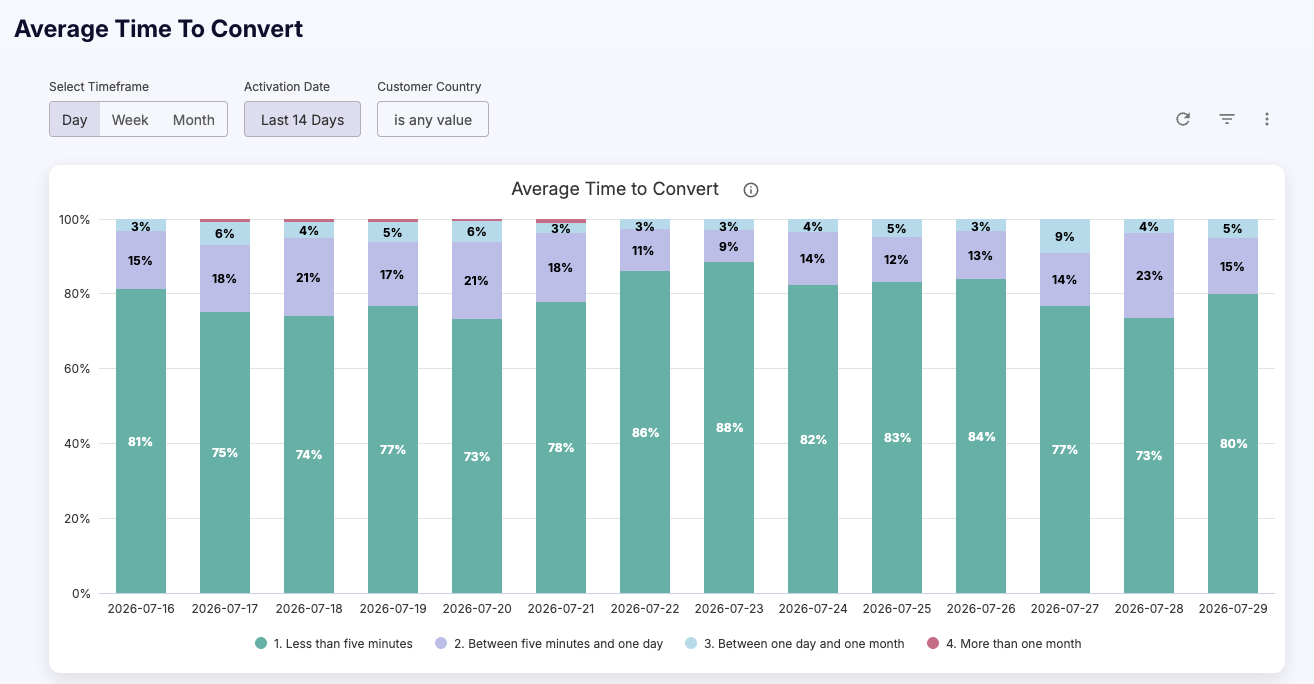Select the 73% green bar for 2026-07-20
1314x684 pixels.
[477, 456]
